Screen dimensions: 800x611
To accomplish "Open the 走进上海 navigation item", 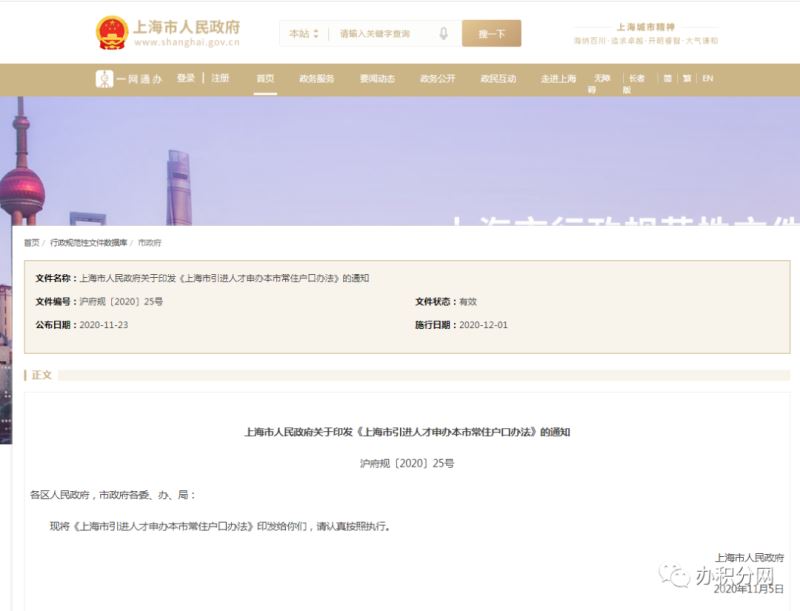I will (559, 78).
